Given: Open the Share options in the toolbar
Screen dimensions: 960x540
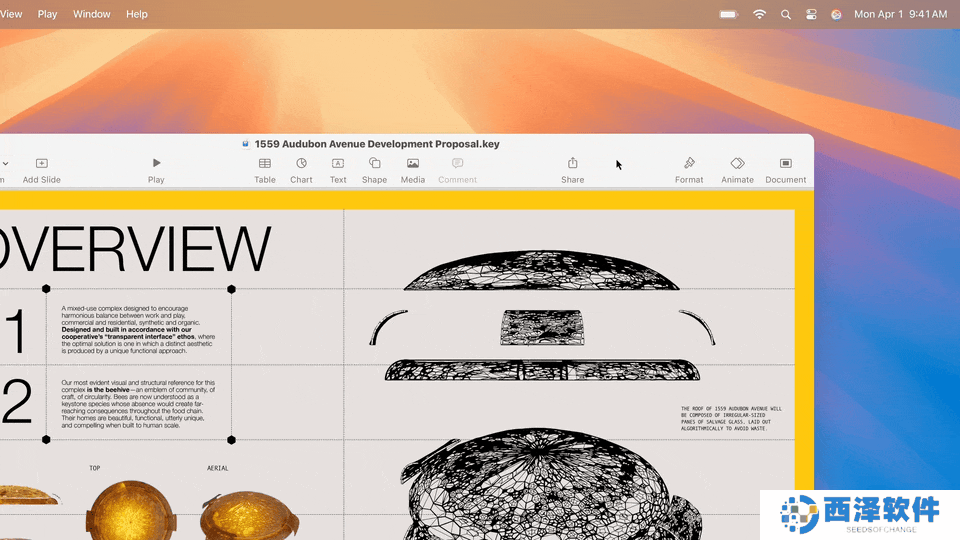Looking at the screenshot, I should tap(573, 169).
